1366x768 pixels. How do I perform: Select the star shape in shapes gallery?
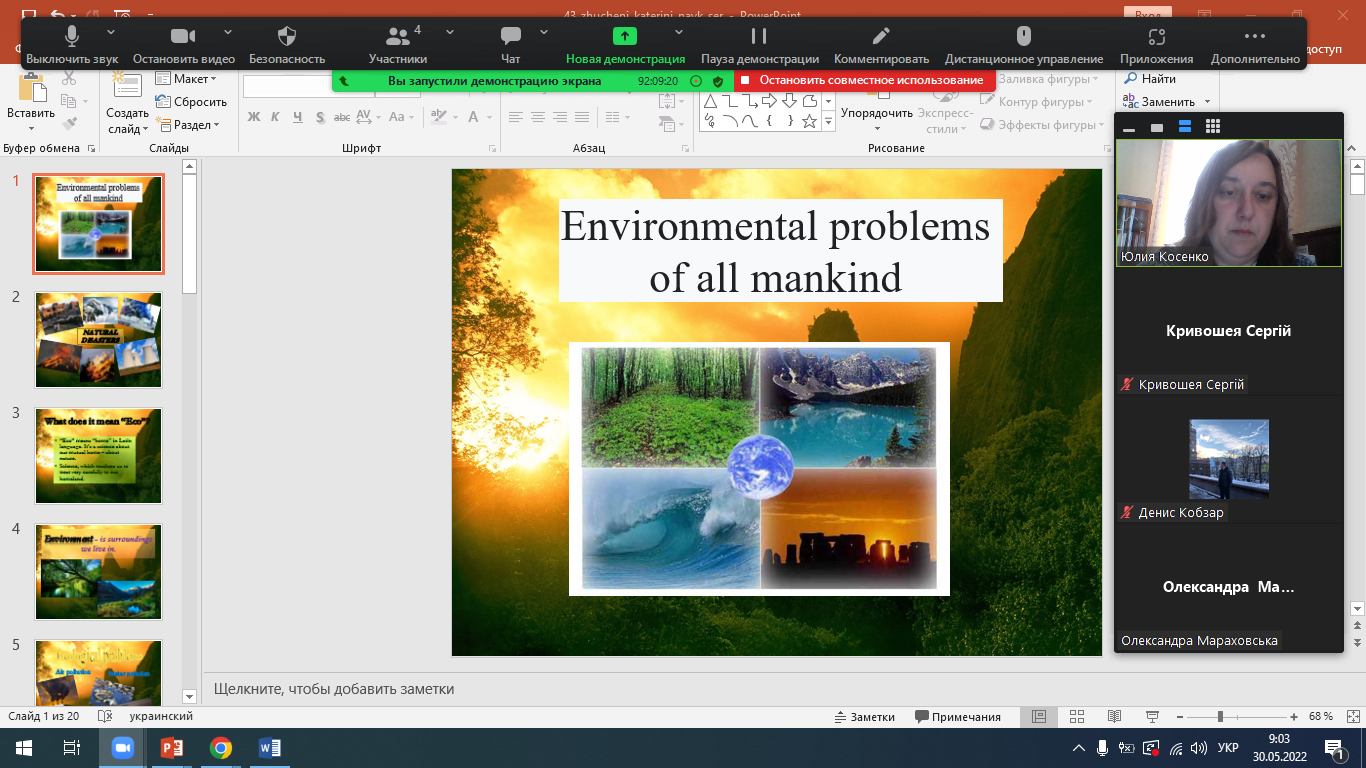(x=810, y=122)
